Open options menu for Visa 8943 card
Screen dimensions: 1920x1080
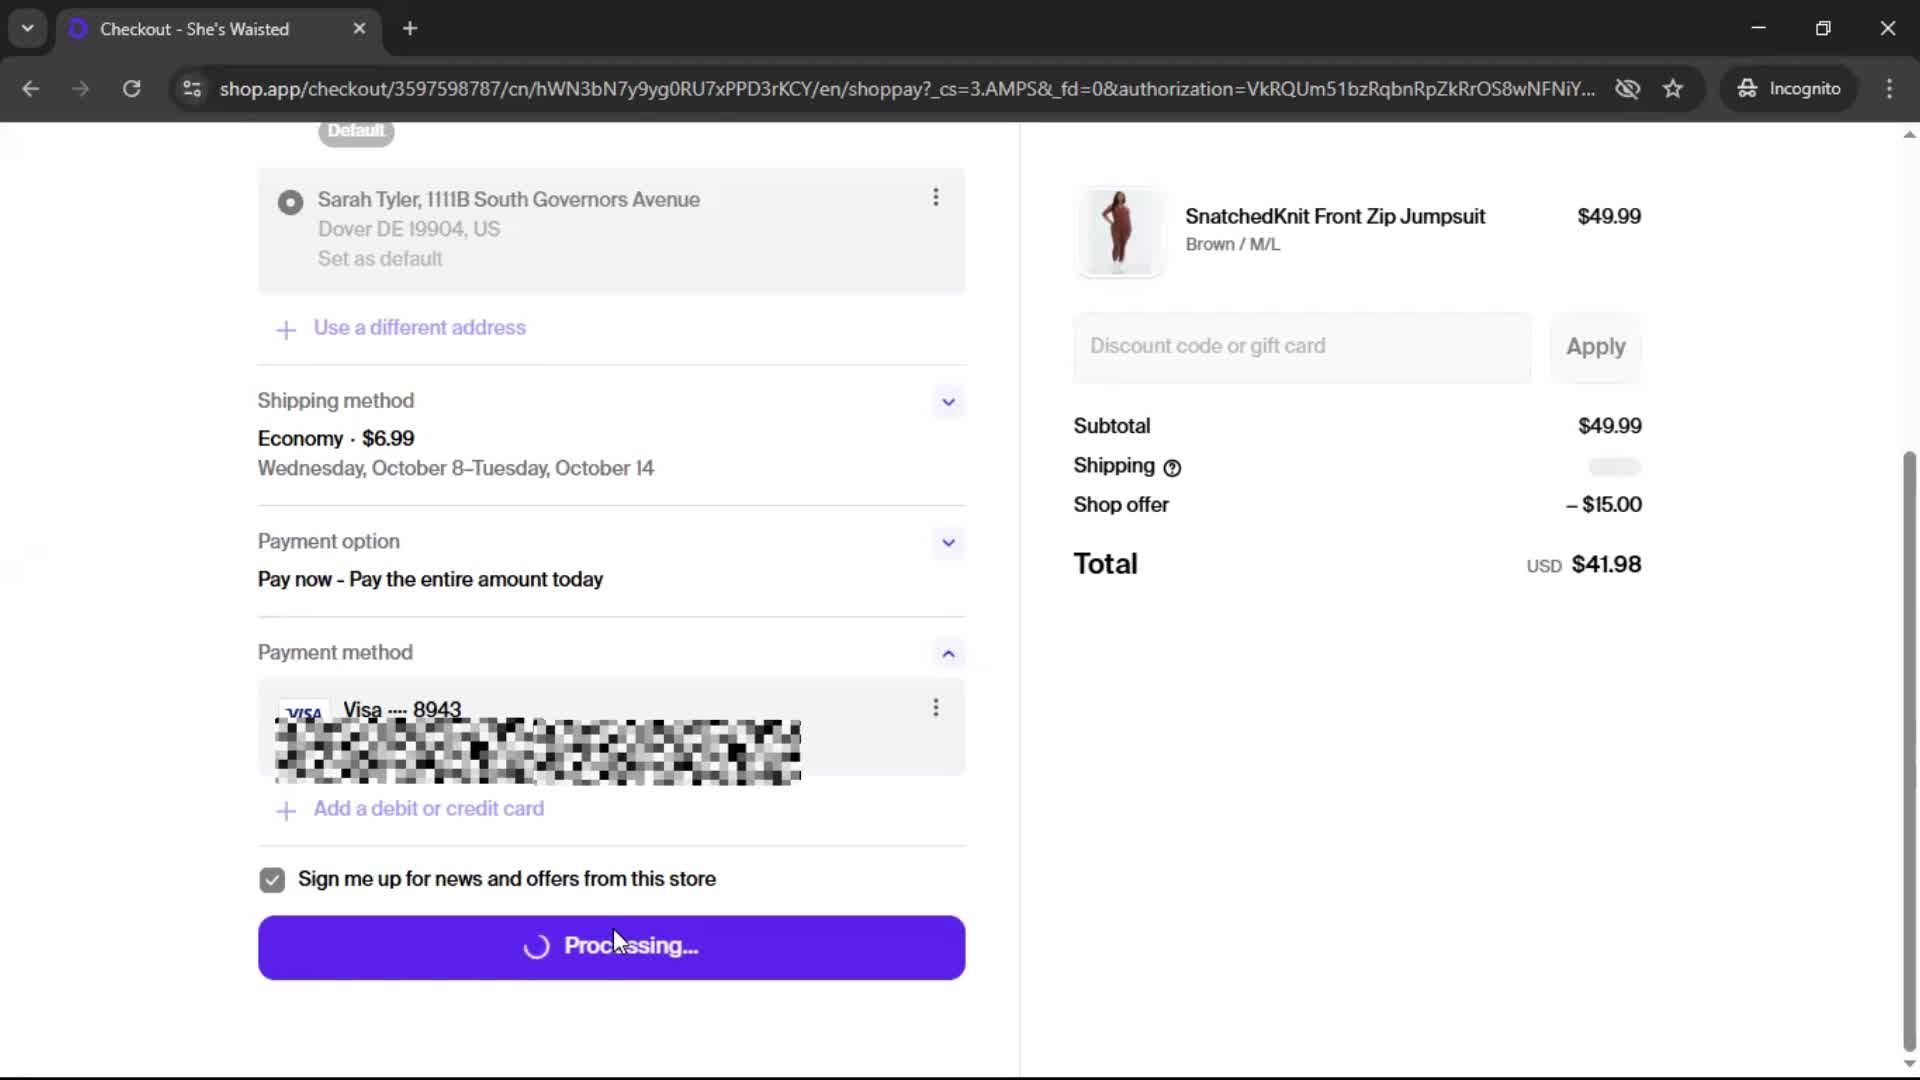tap(936, 708)
